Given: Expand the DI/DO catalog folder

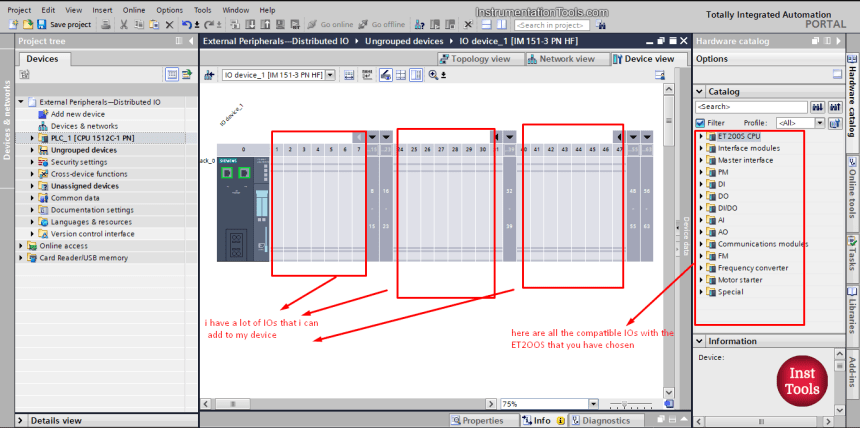Looking at the screenshot, I should (701, 208).
